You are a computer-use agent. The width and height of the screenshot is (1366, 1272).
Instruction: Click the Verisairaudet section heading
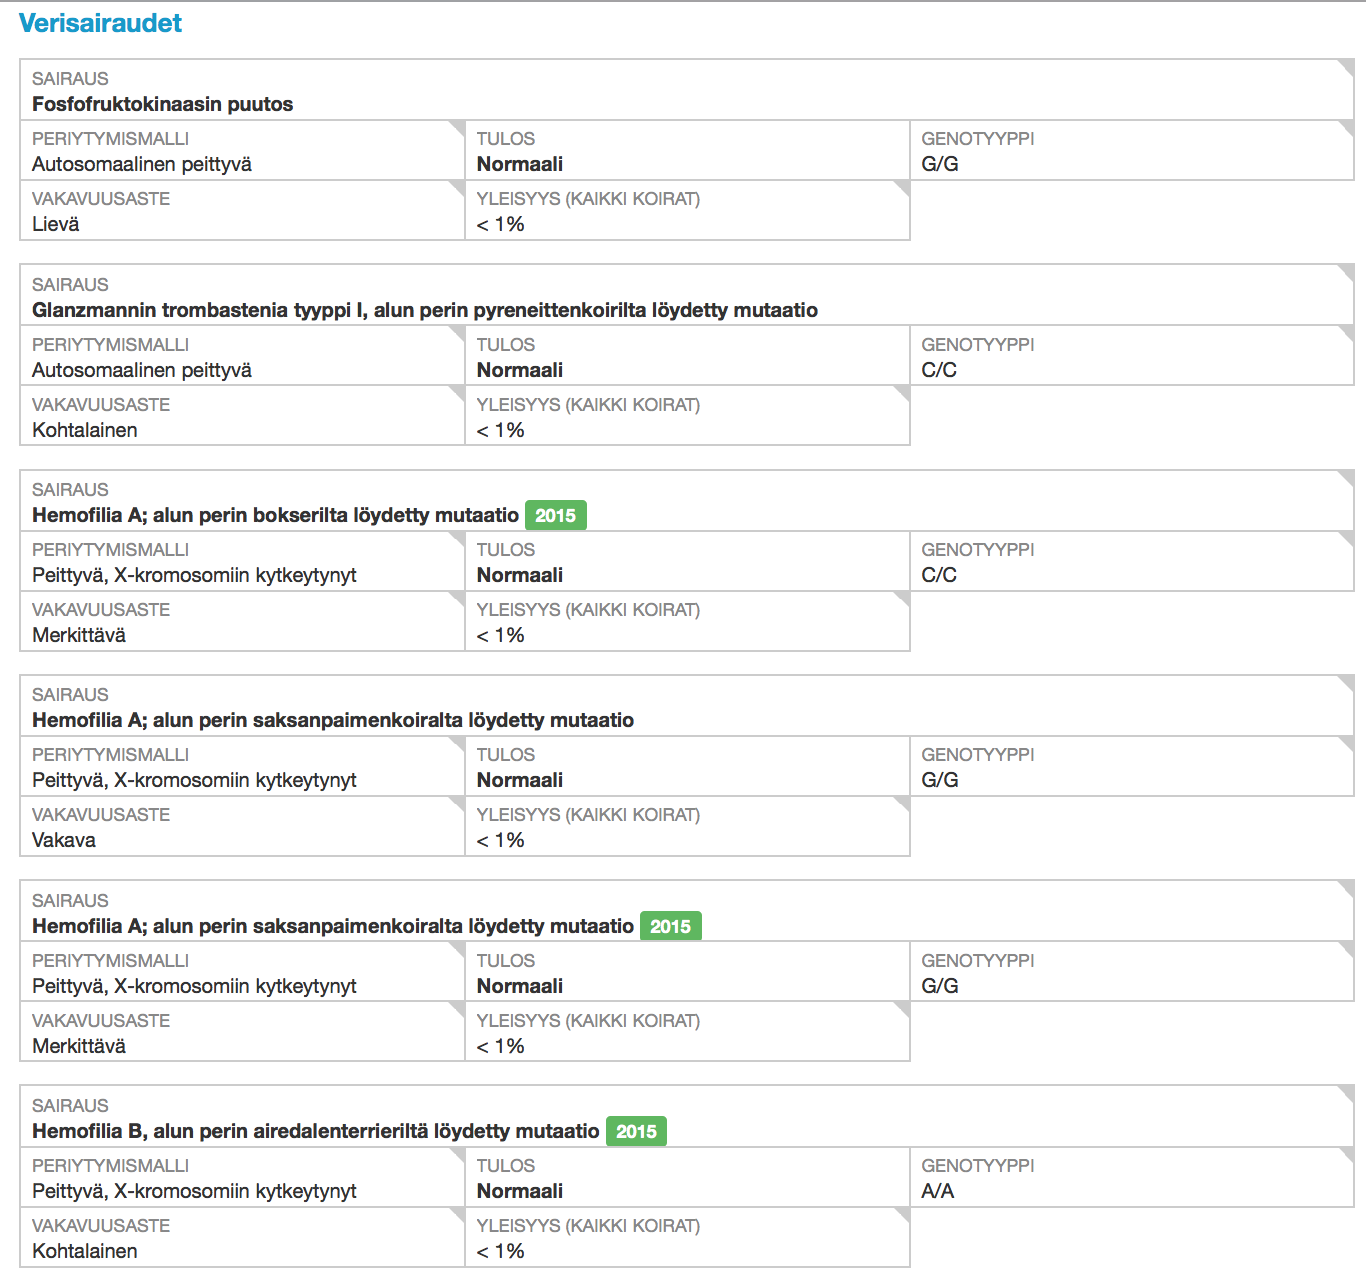(x=100, y=23)
